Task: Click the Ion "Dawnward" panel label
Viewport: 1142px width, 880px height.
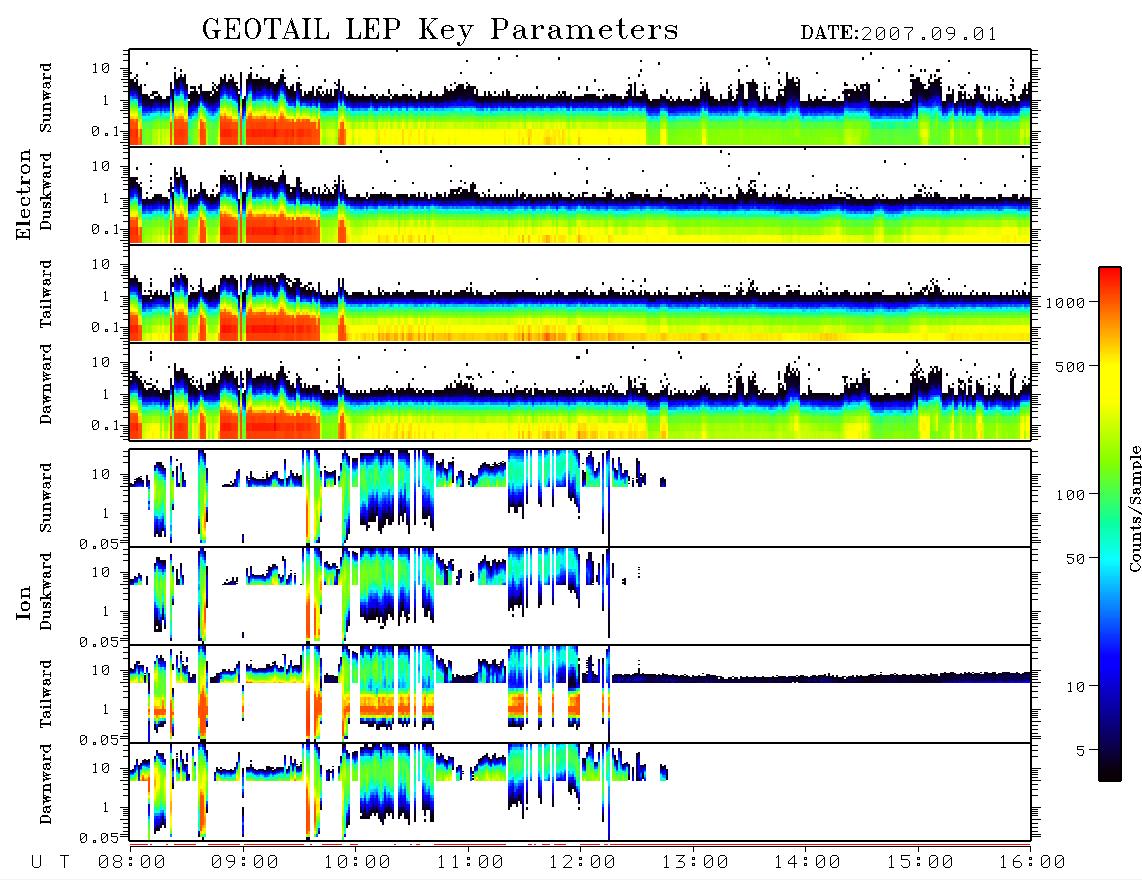Action: (x=45, y=784)
